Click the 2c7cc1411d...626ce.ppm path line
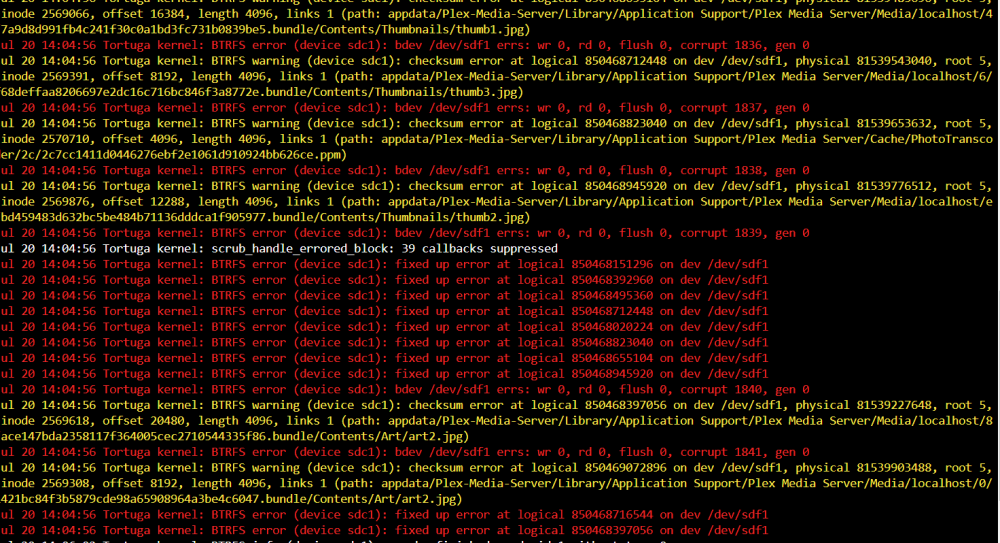 pyautogui.click(x=173, y=154)
